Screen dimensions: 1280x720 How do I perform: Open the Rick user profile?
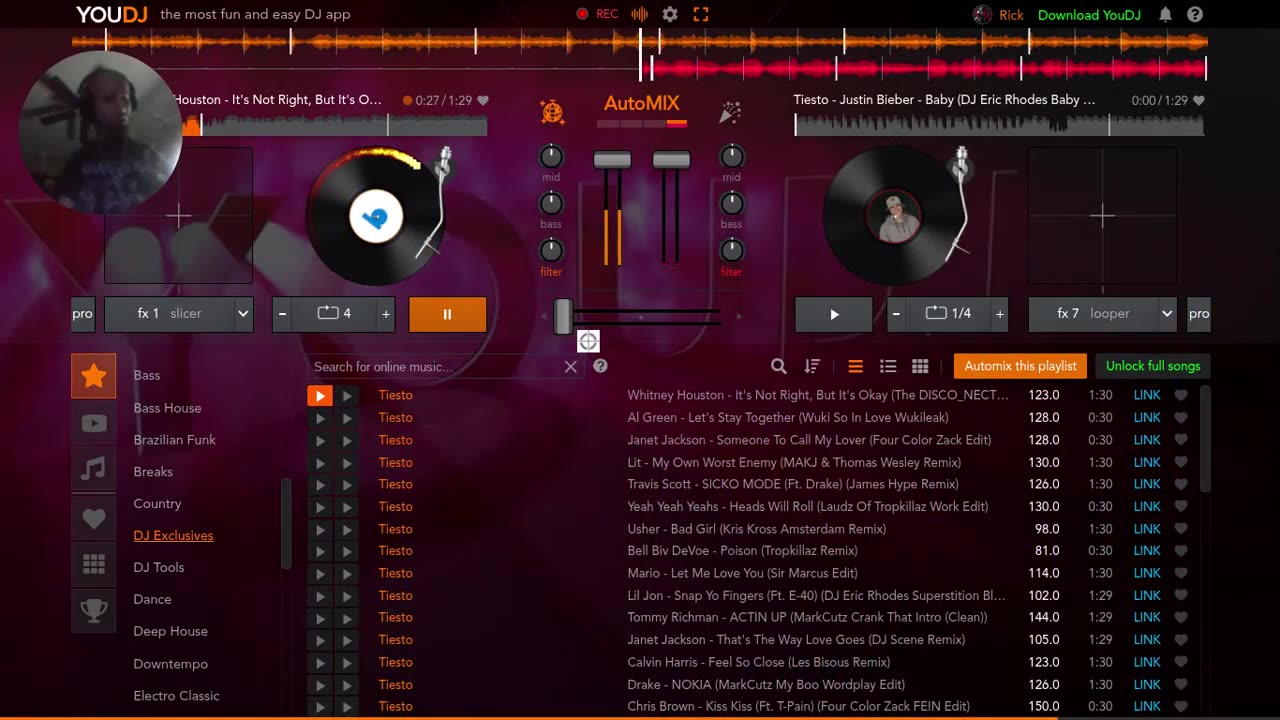point(998,15)
